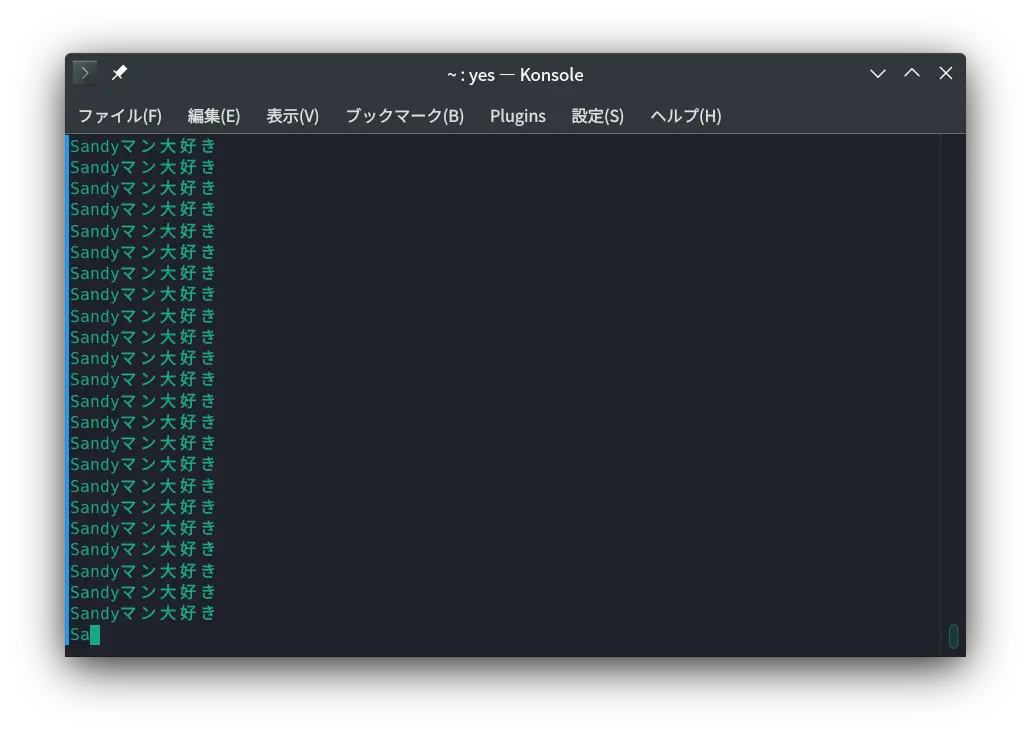Click empty terminal area right of the output
Screen dimensions: 1031x734
click(580, 380)
